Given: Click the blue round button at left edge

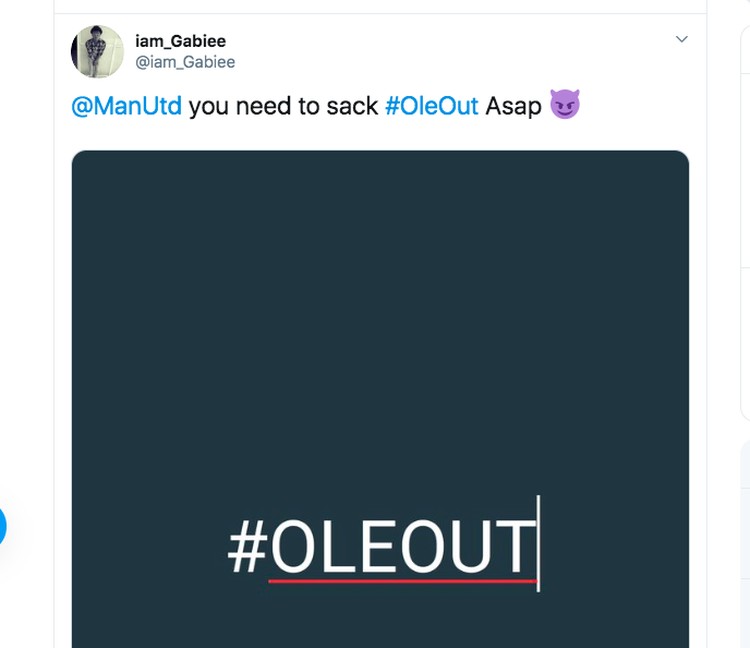Looking at the screenshot, I should [1, 526].
